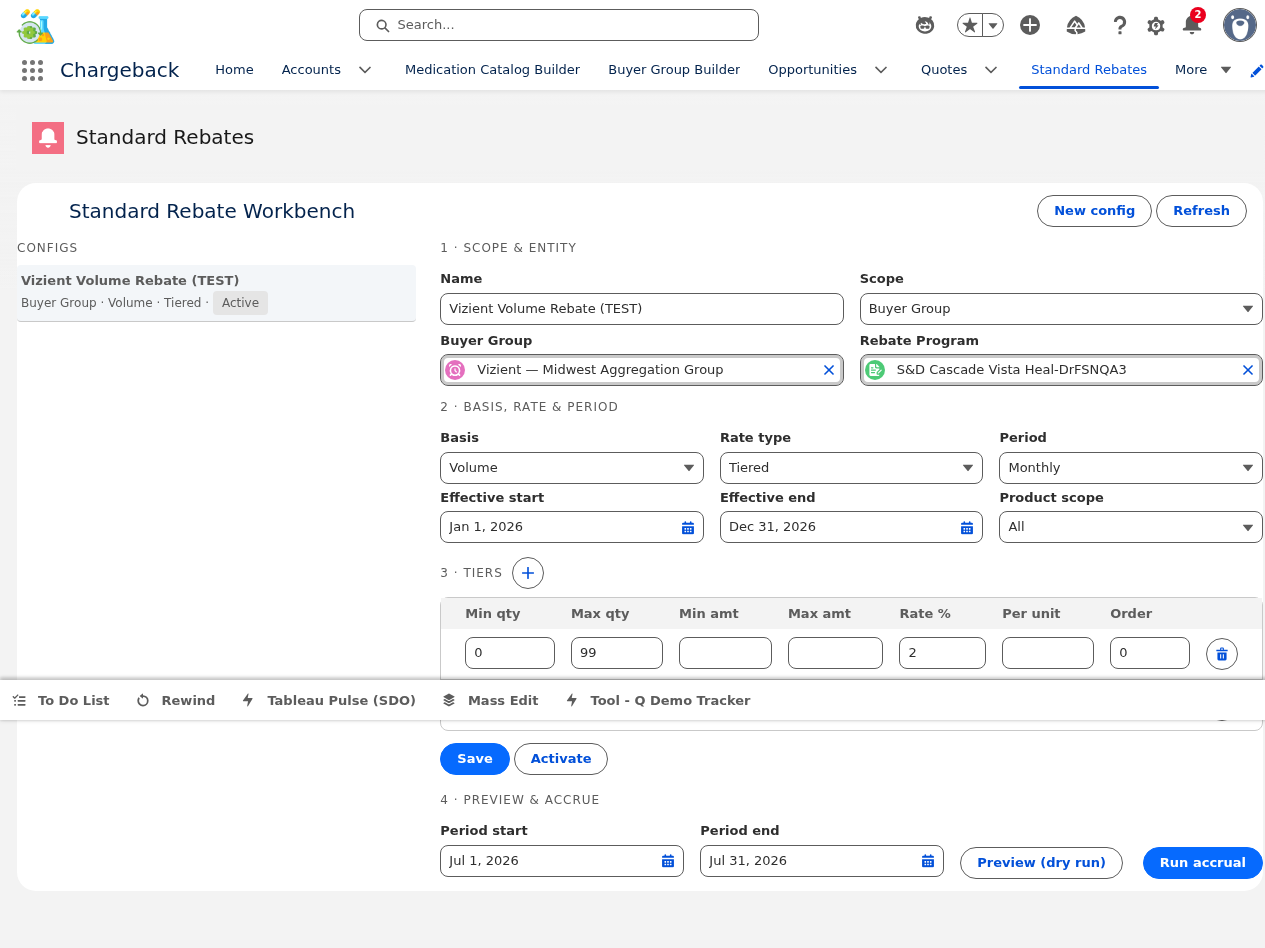Screen dimensions: 1265x948
Task: Expand the Opportunities tab dropdown chevron
Action: (x=881, y=70)
